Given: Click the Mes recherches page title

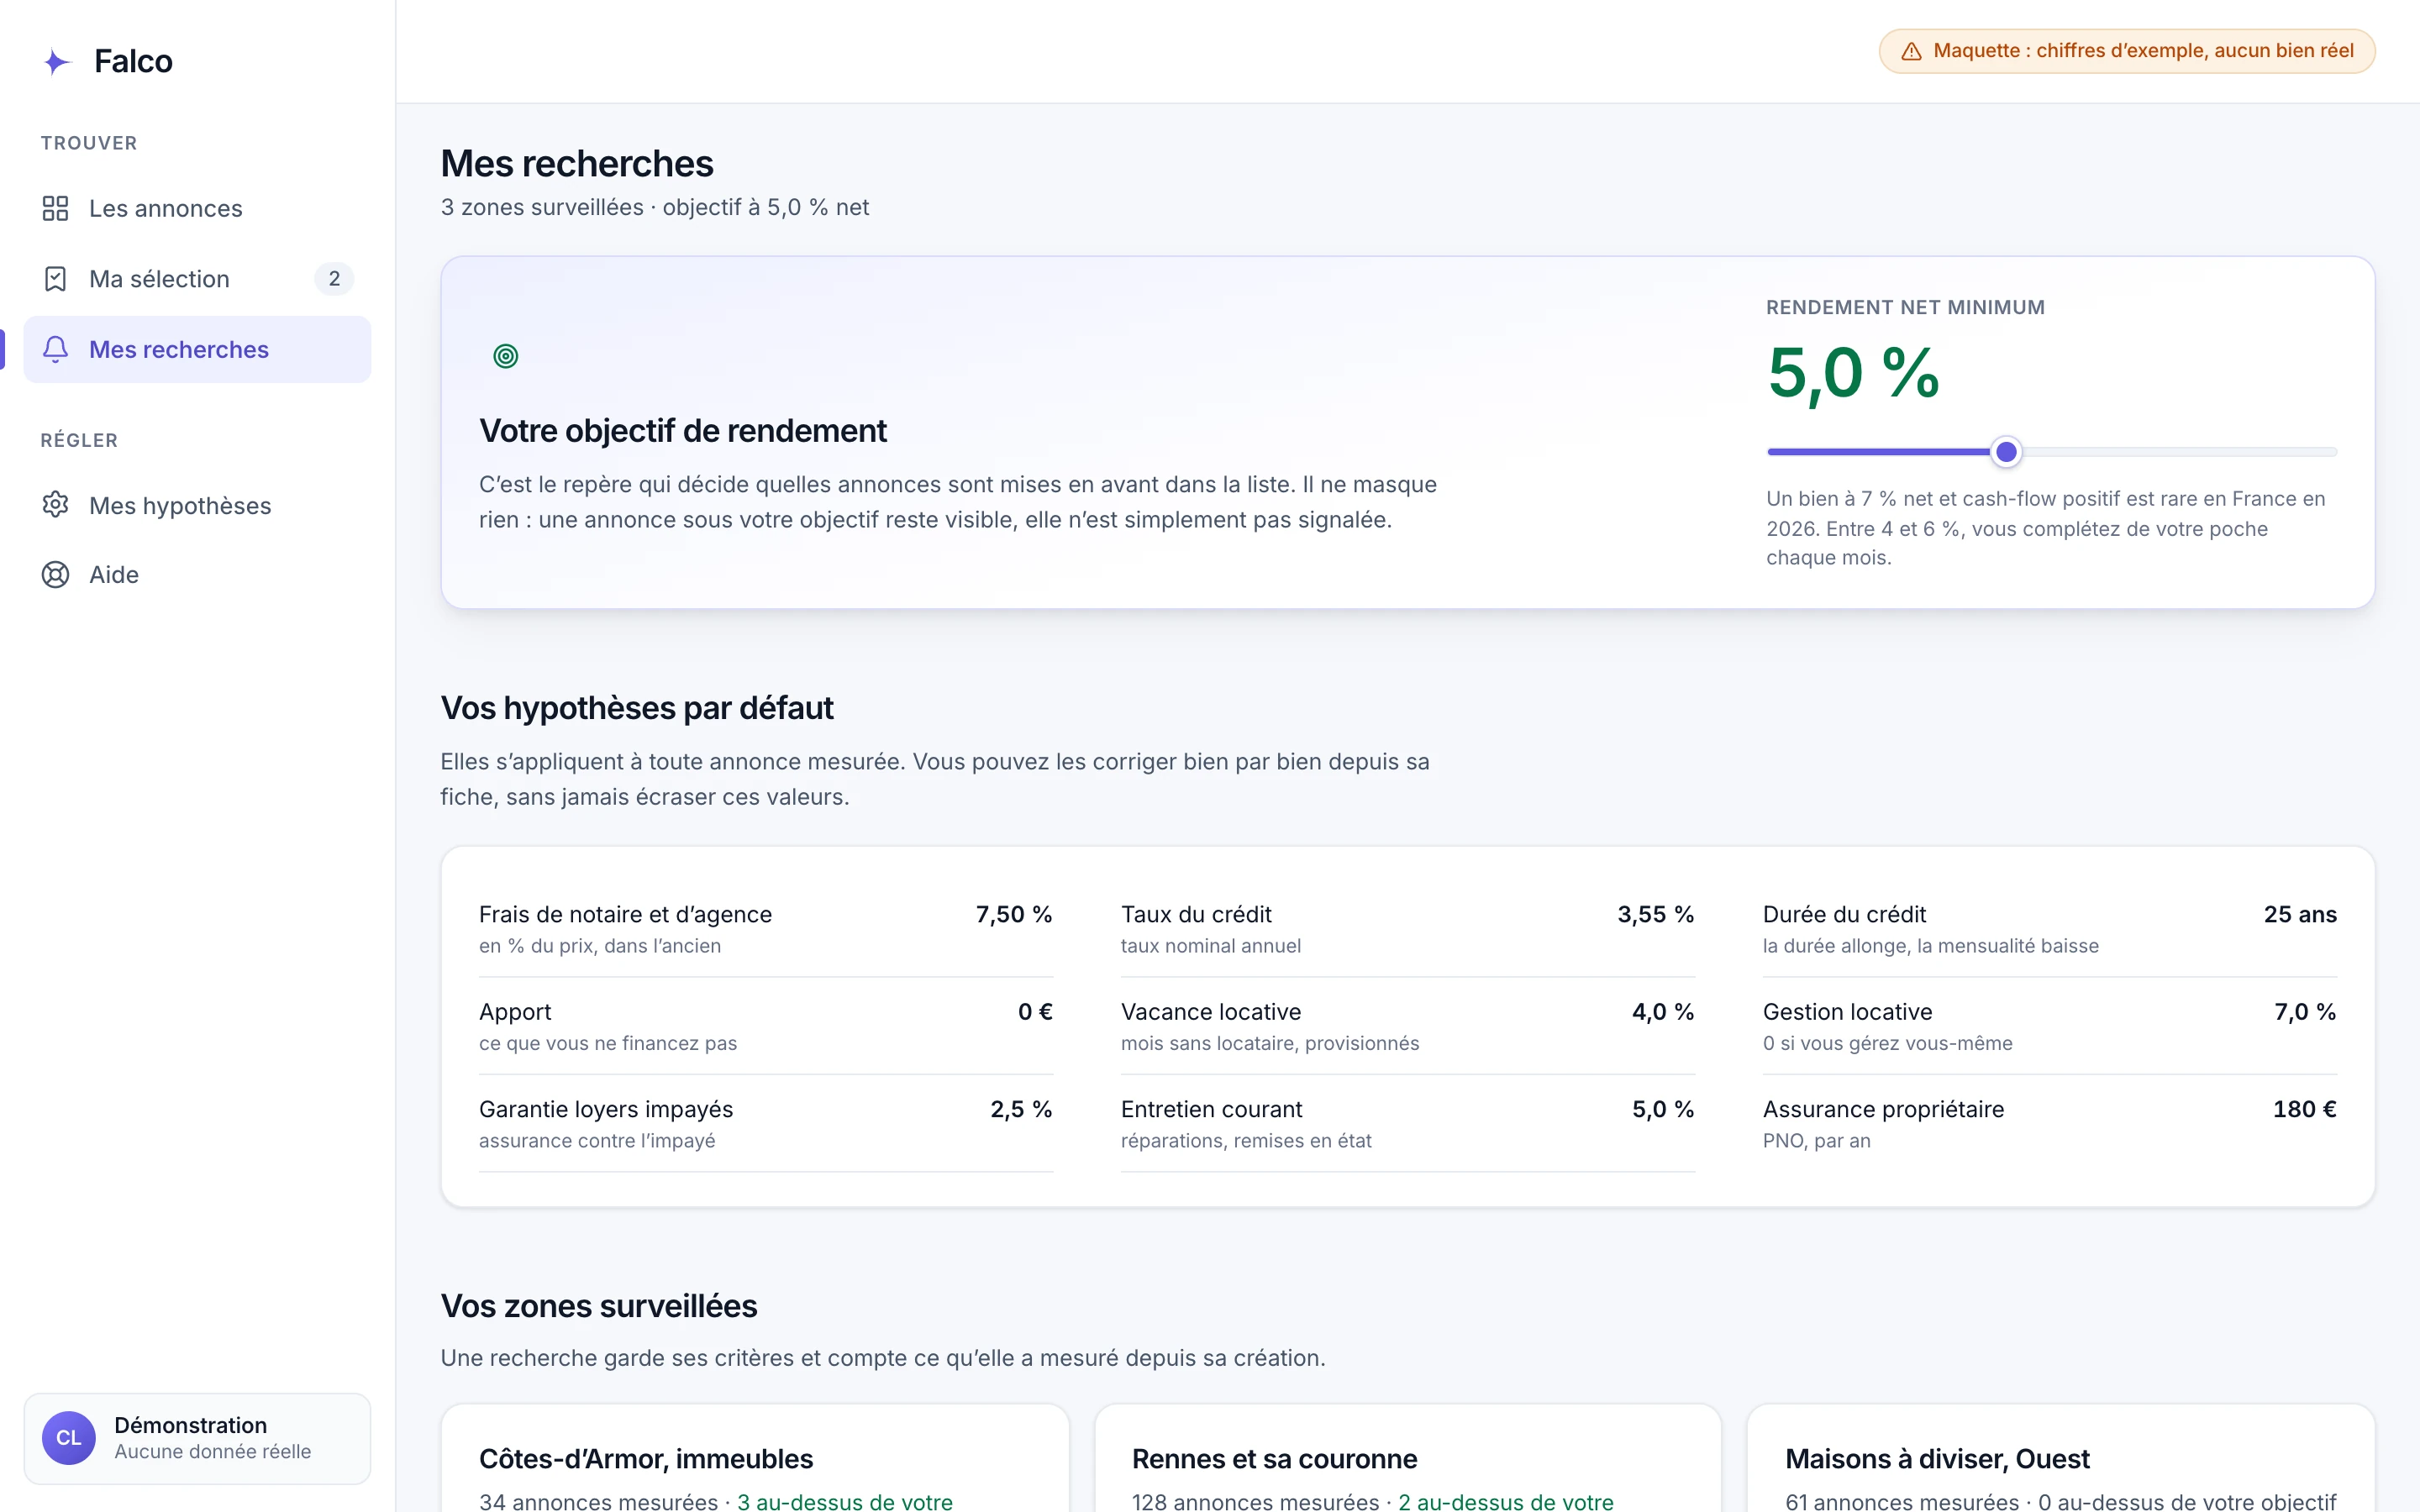Looking at the screenshot, I should point(577,164).
